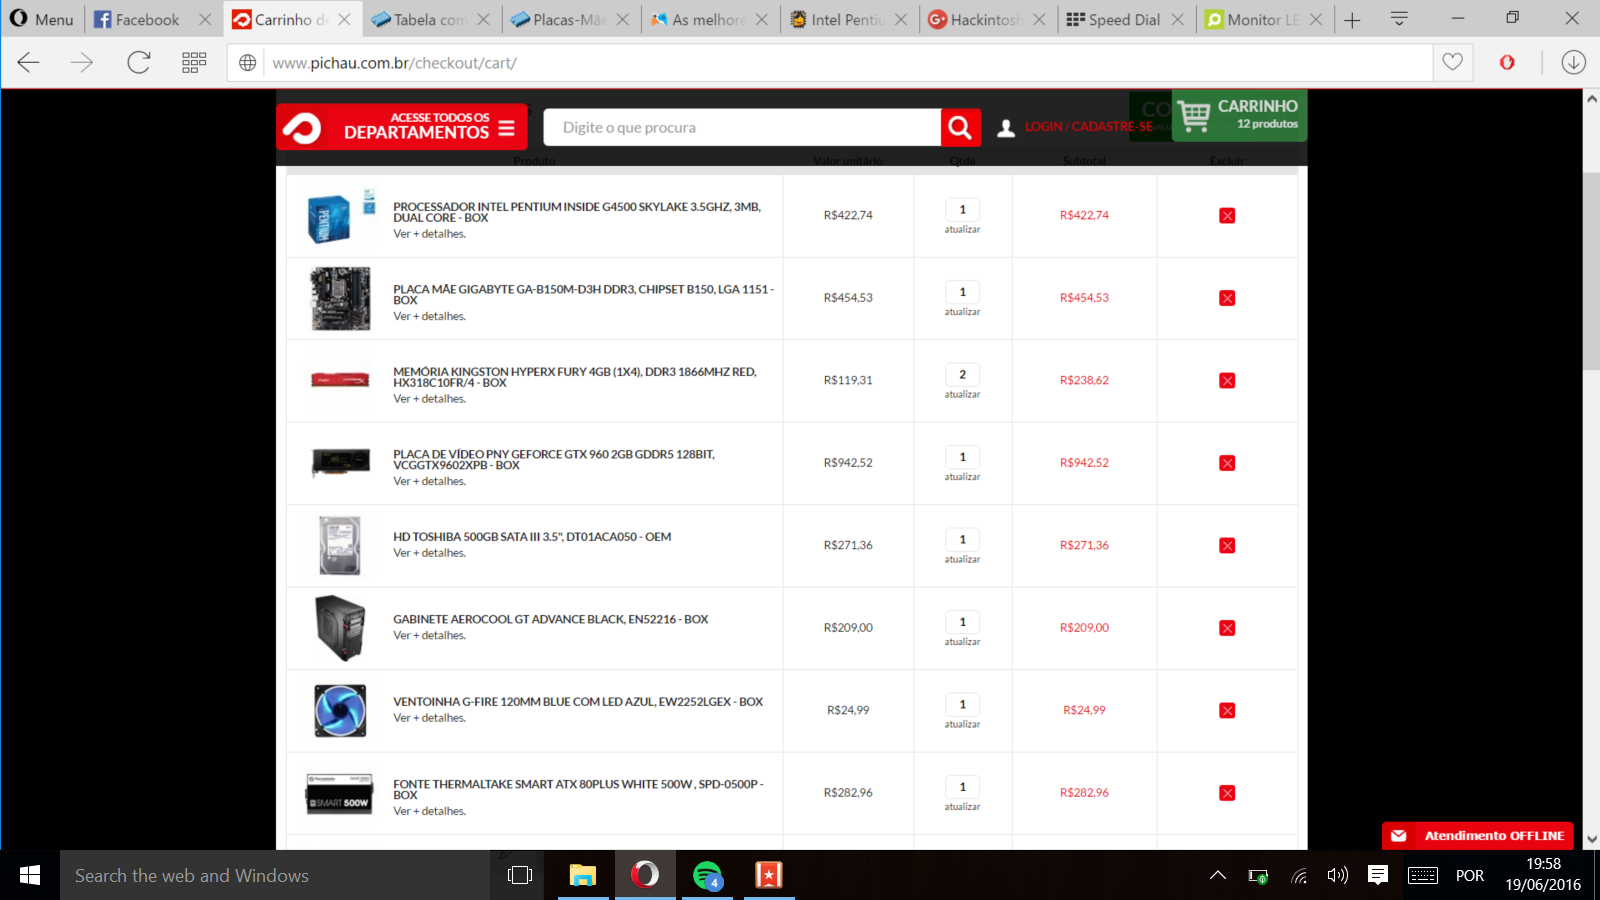The height and width of the screenshot is (900, 1600).
Task: Remove the Pentium G4500 processor from cart
Action: point(1227,216)
